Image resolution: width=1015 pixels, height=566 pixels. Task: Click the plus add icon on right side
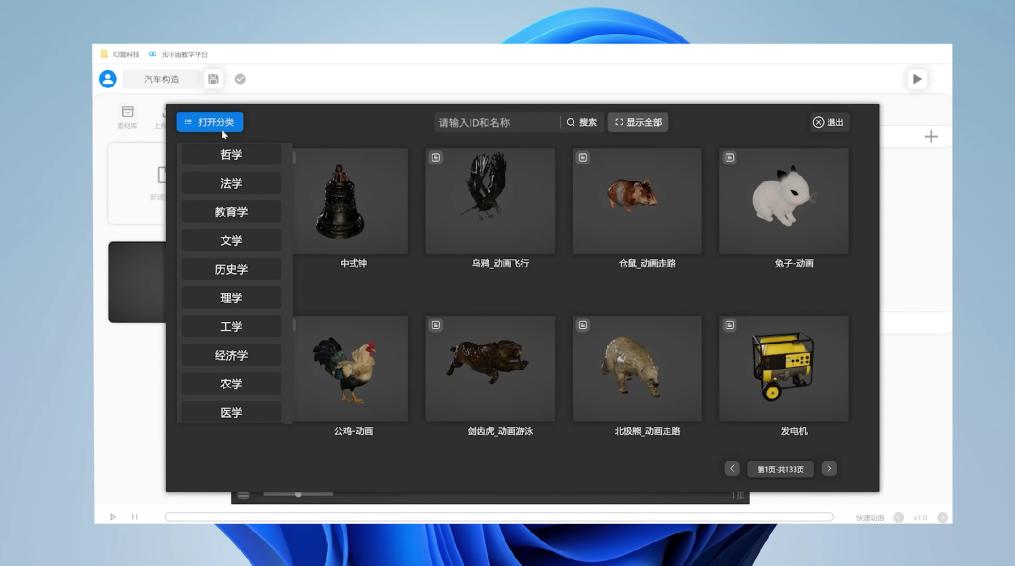931,137
